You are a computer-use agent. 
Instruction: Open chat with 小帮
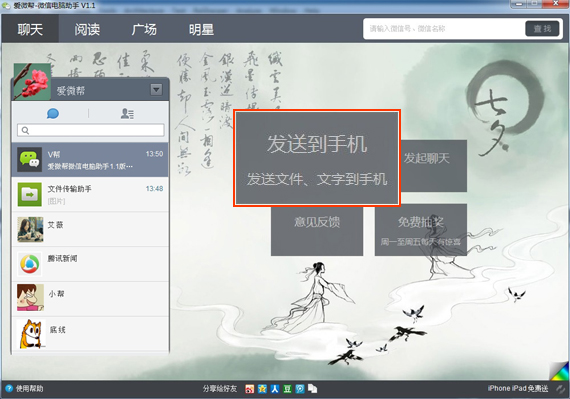(x=90, y=299)
